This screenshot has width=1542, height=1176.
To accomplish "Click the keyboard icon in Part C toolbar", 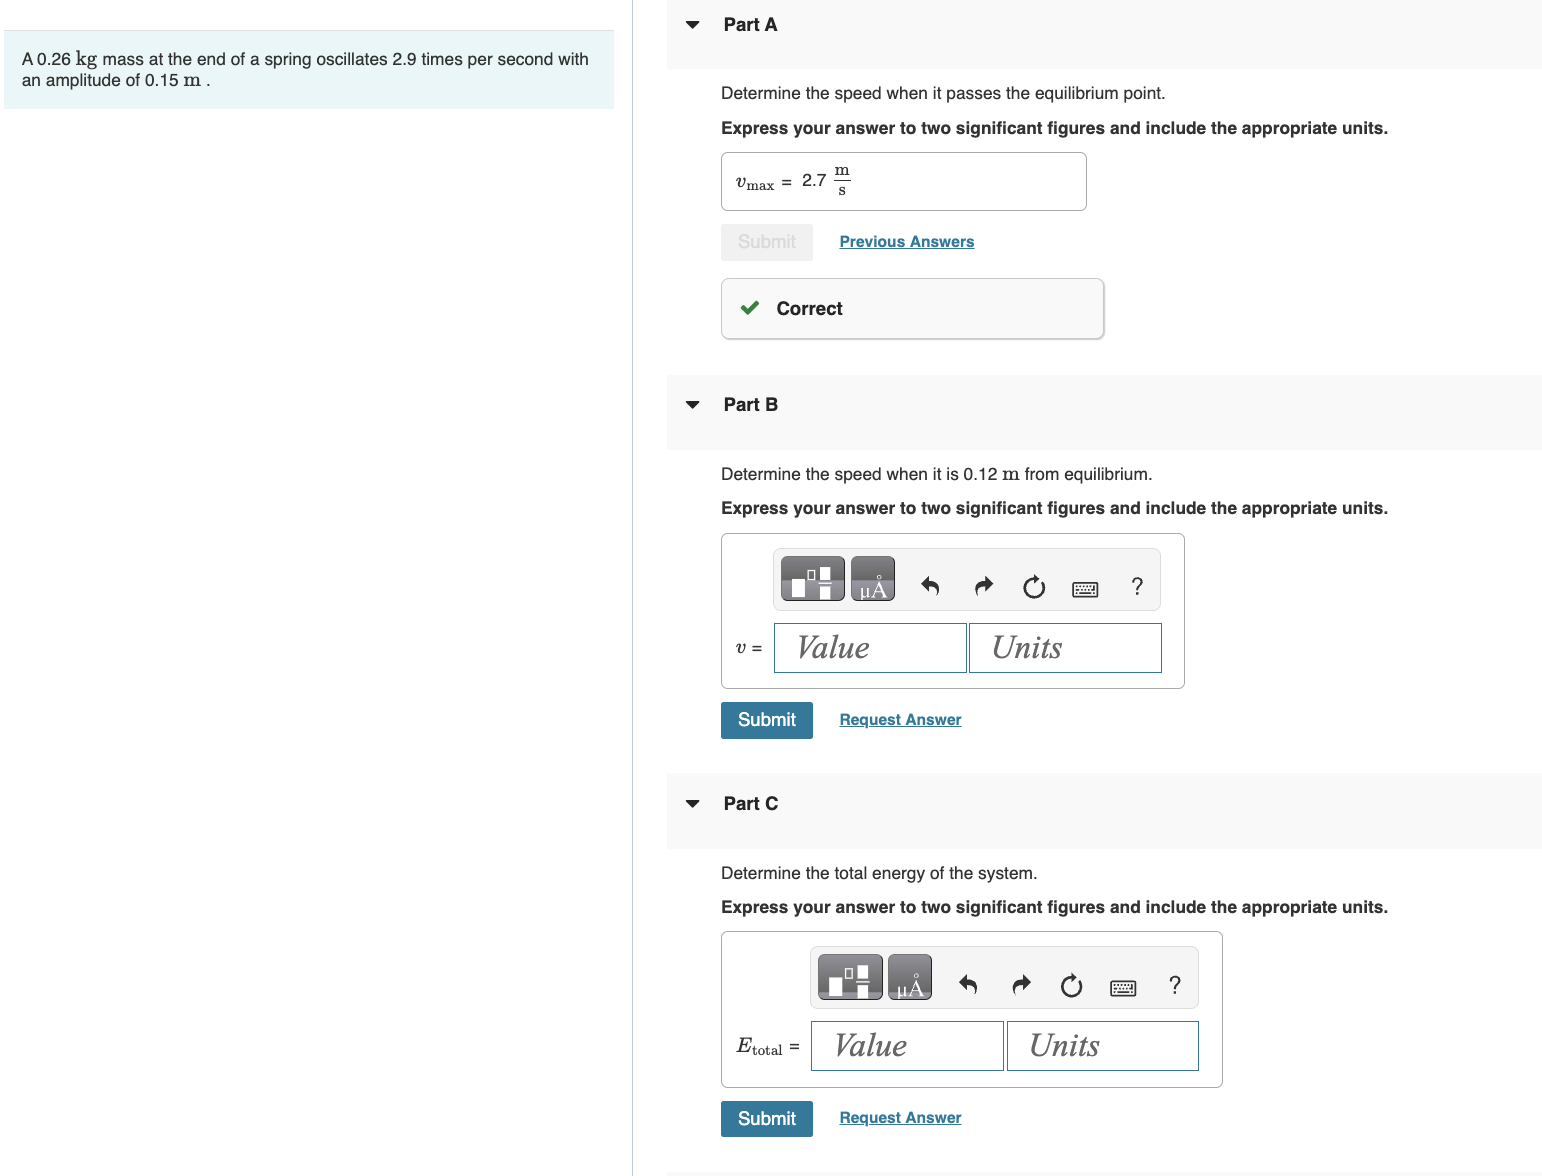I will click(x=1123, y=987).
